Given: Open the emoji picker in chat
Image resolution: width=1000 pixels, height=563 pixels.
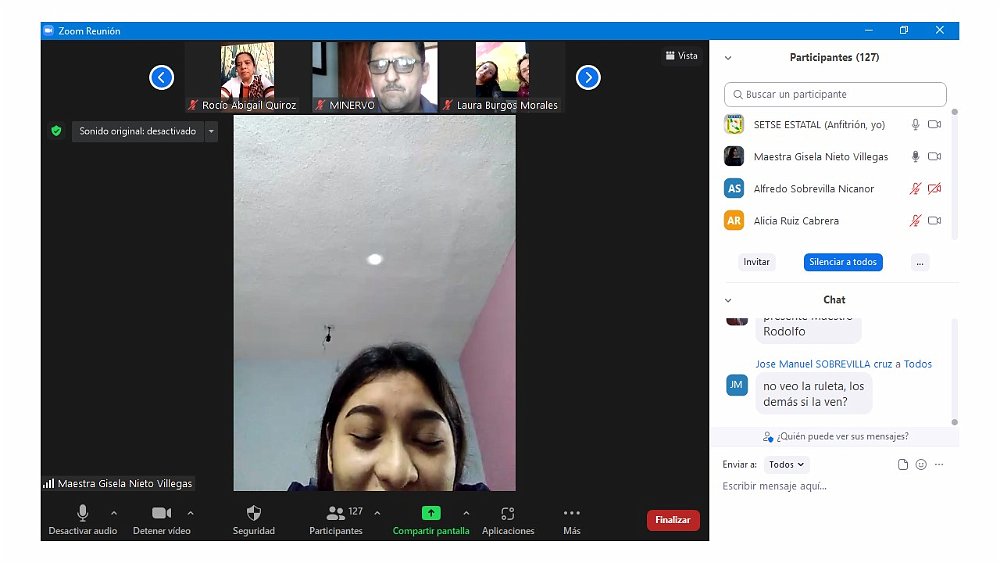Looking at the screenshot, I should tap(921, 465).
